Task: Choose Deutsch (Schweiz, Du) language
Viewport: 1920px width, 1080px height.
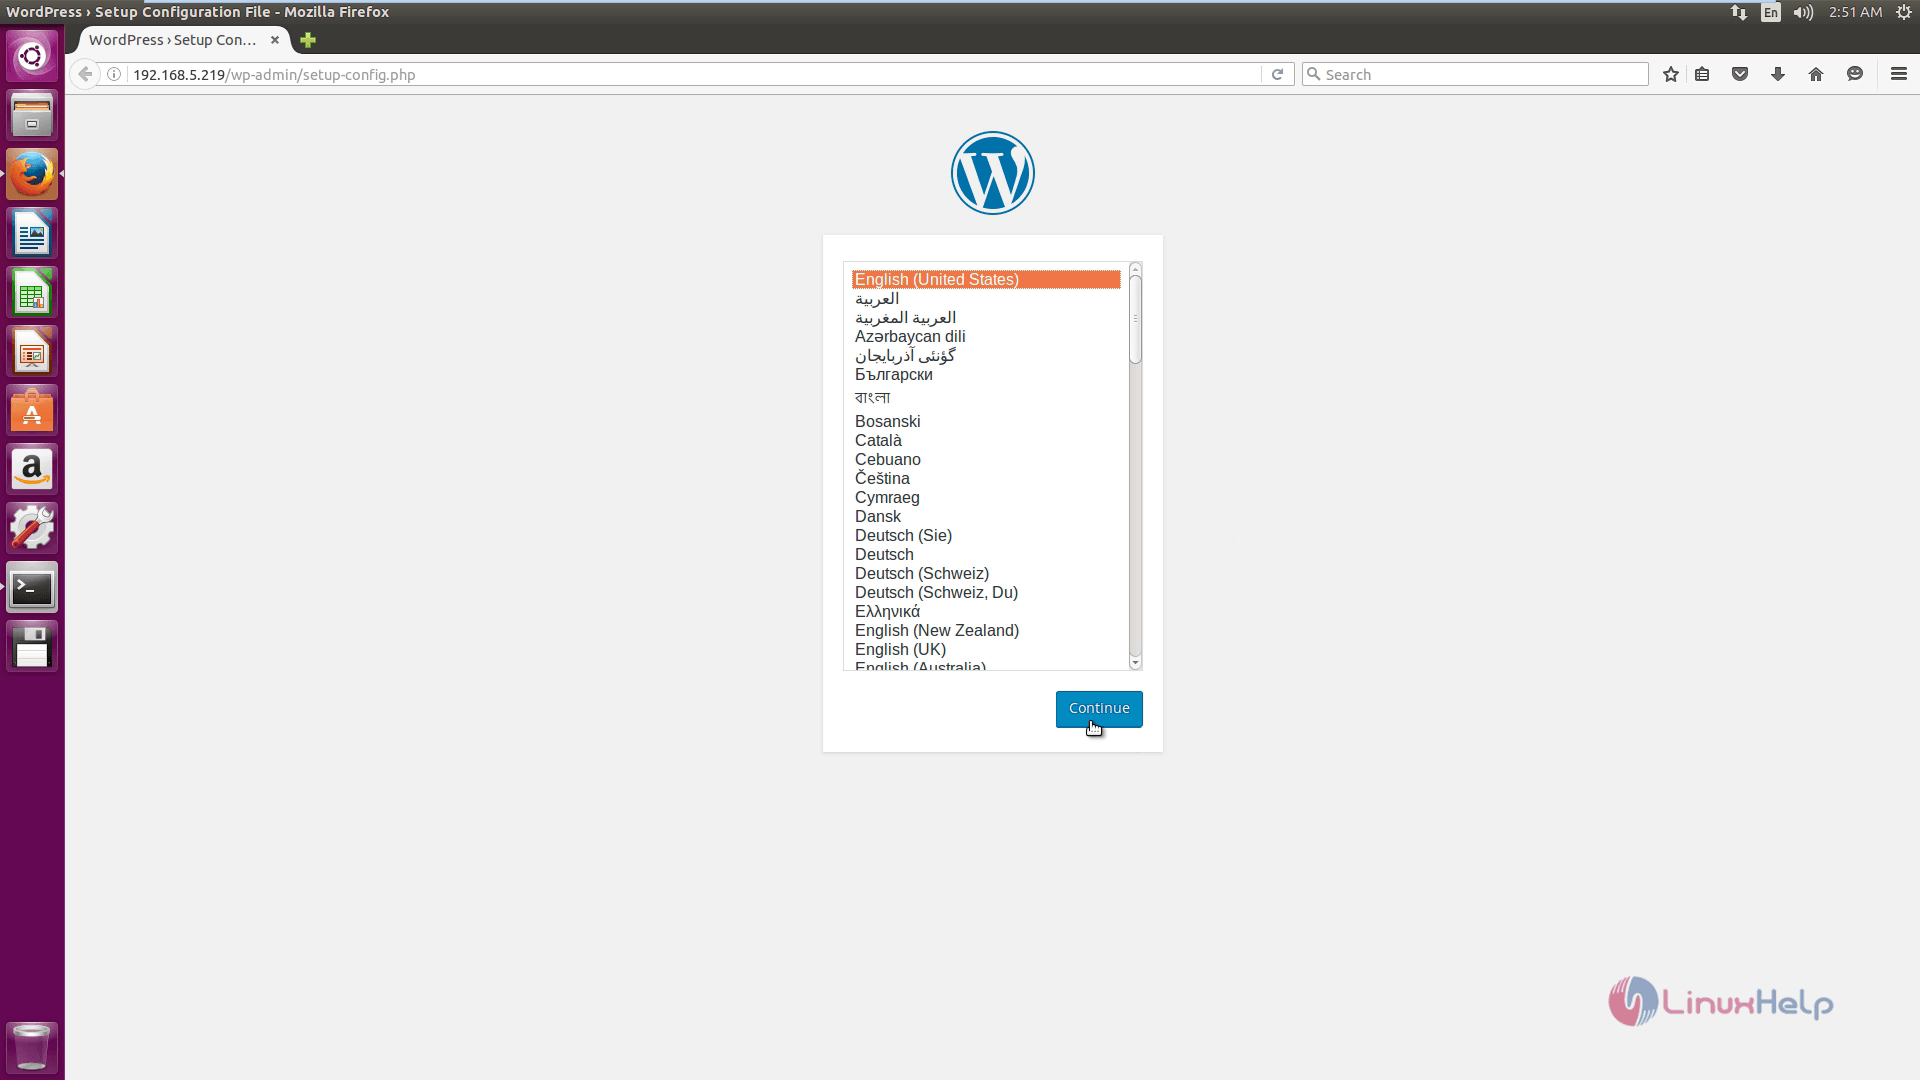Action: pyautogui.click(x=986, y=593)
